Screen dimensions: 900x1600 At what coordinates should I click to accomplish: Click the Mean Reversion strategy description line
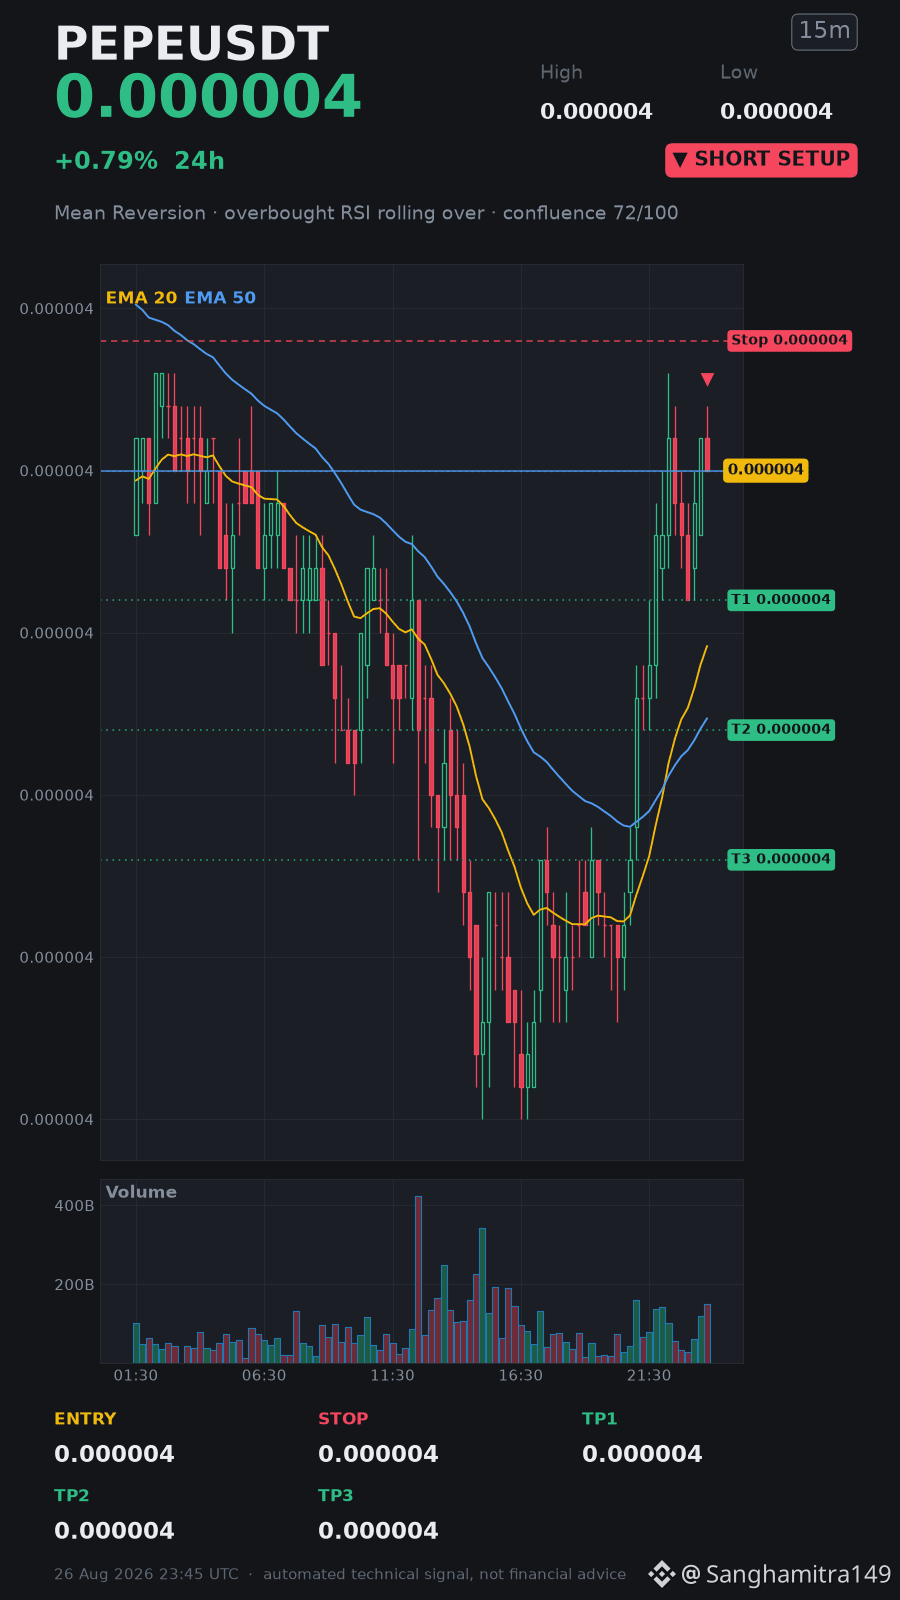[x=366, y=213]
